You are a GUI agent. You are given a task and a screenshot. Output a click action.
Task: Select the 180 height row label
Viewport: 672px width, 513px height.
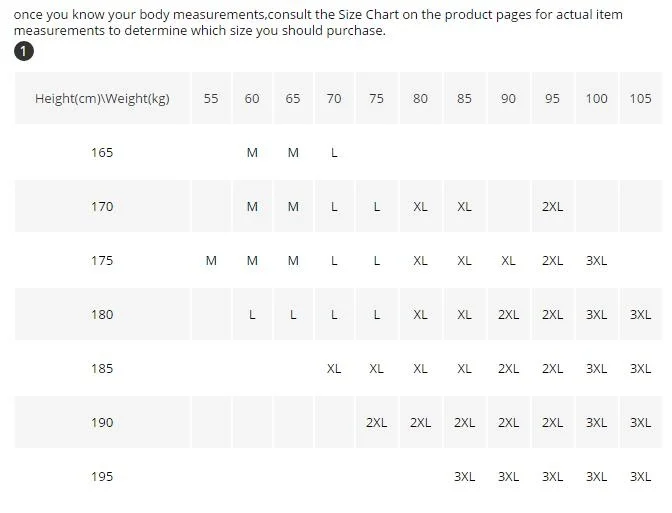pyautogui.click(x=102, y=314)
